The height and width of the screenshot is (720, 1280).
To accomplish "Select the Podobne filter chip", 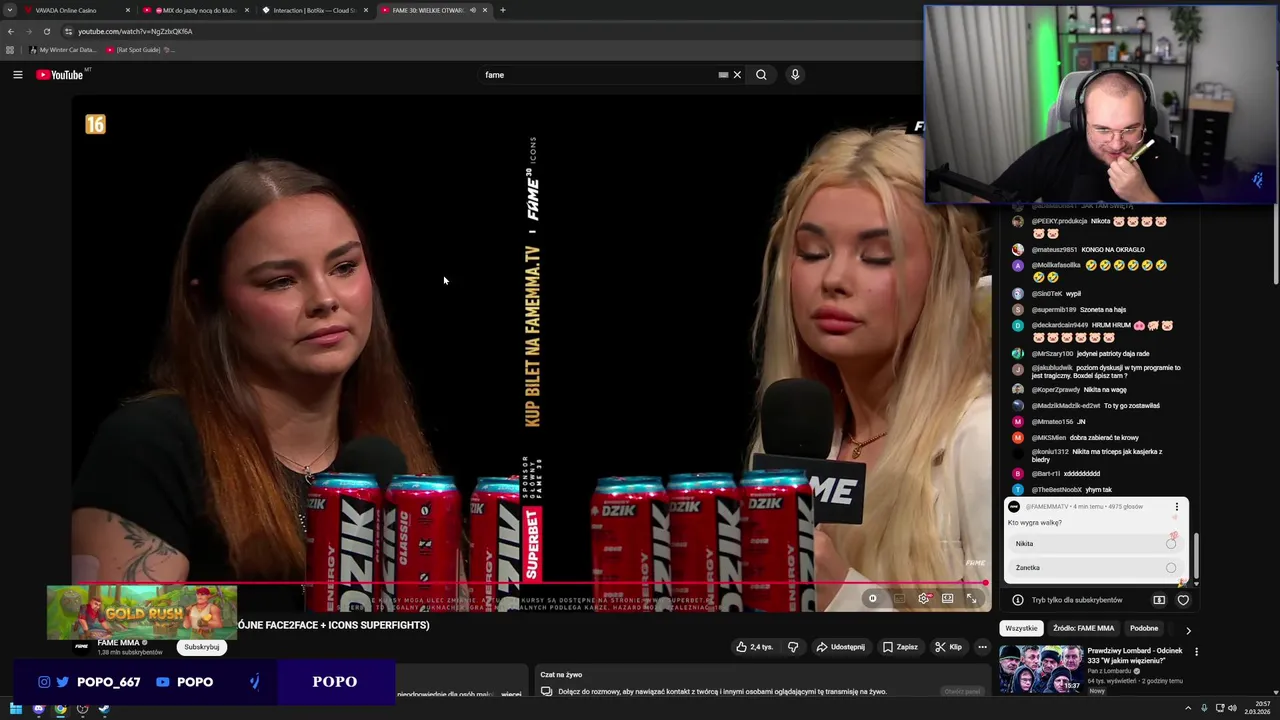I will tap(1144, 628).
